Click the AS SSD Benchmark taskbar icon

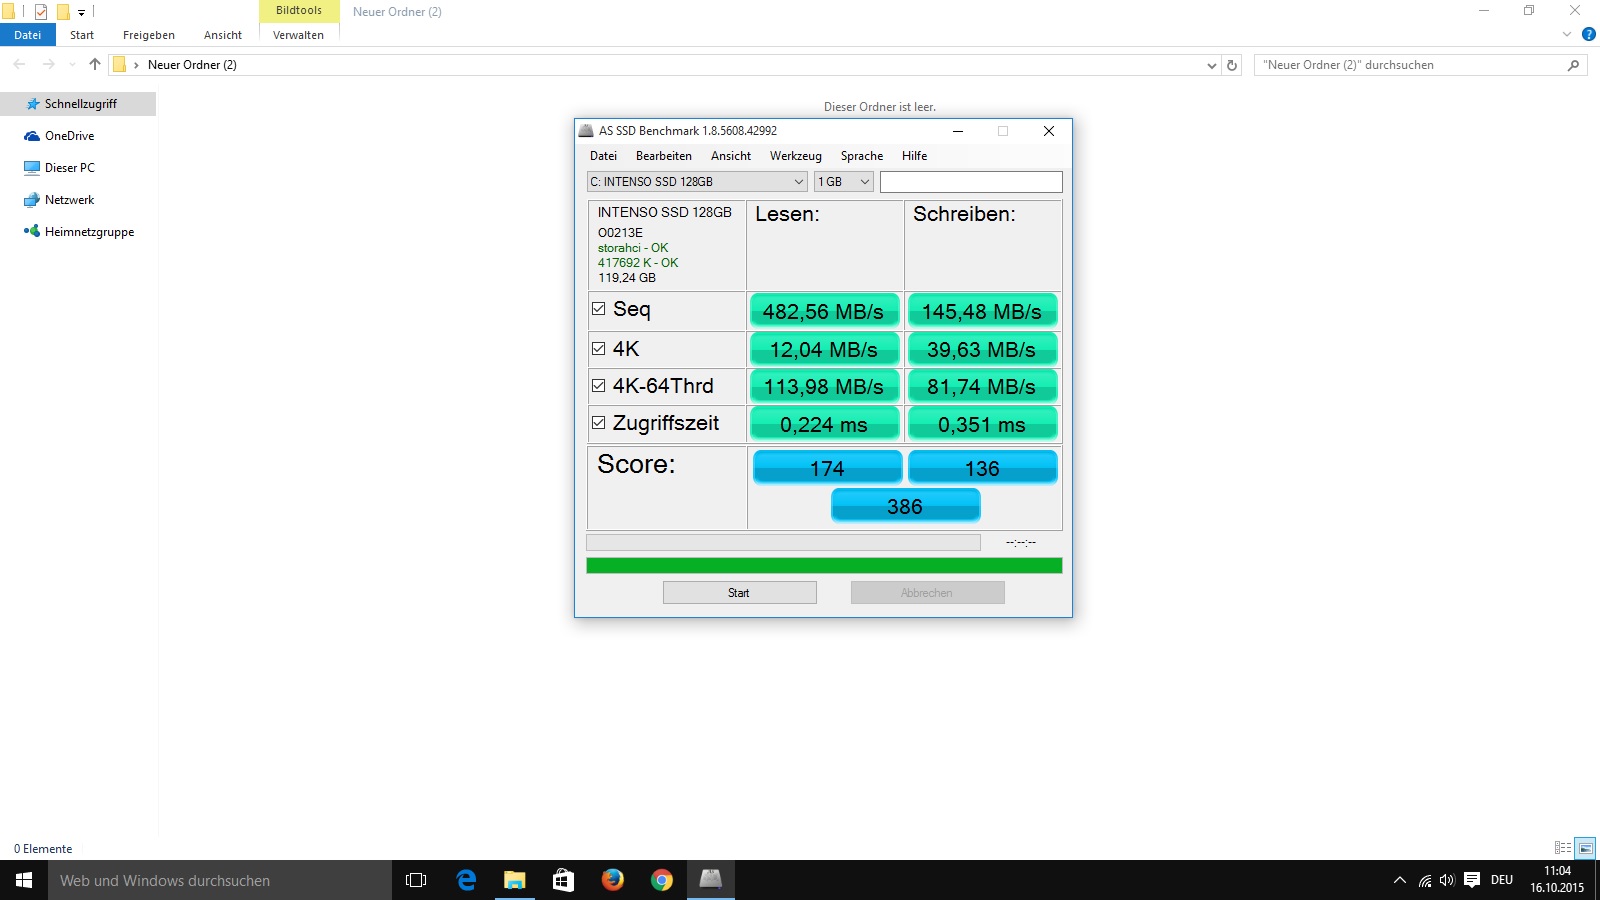(711, 880)
